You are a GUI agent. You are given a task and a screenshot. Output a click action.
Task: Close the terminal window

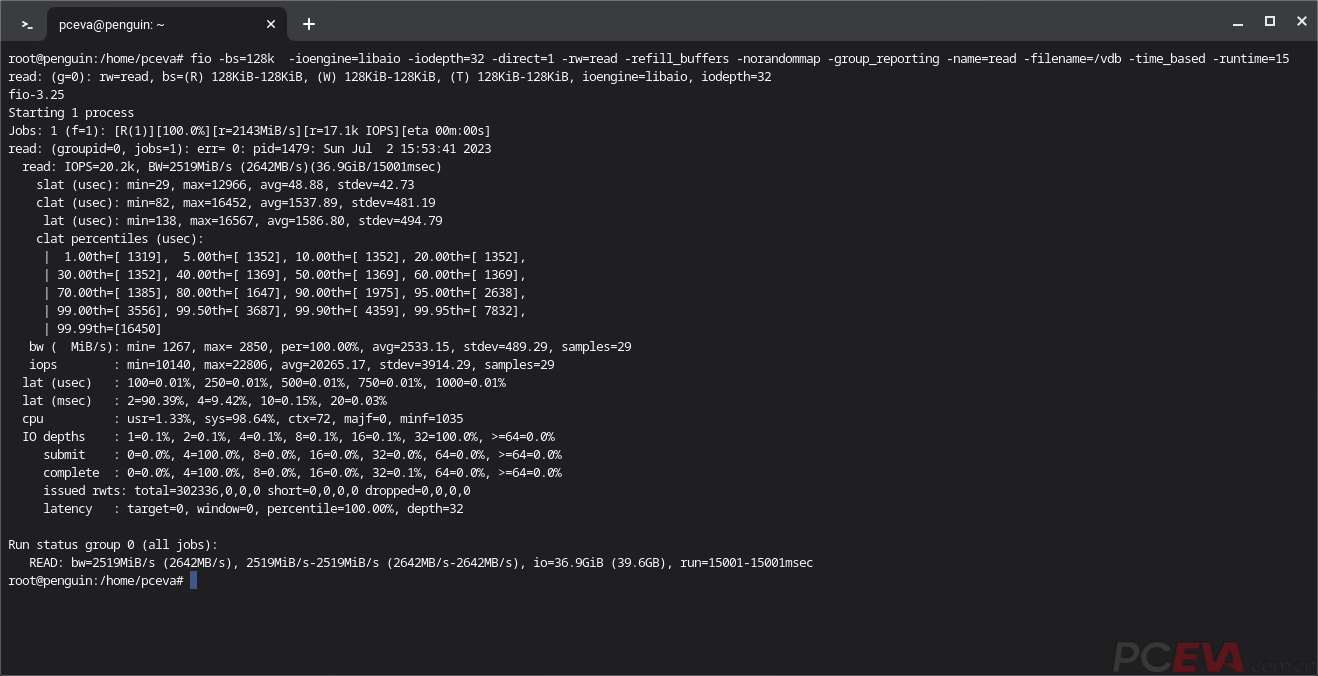(x=1301, y=21)
